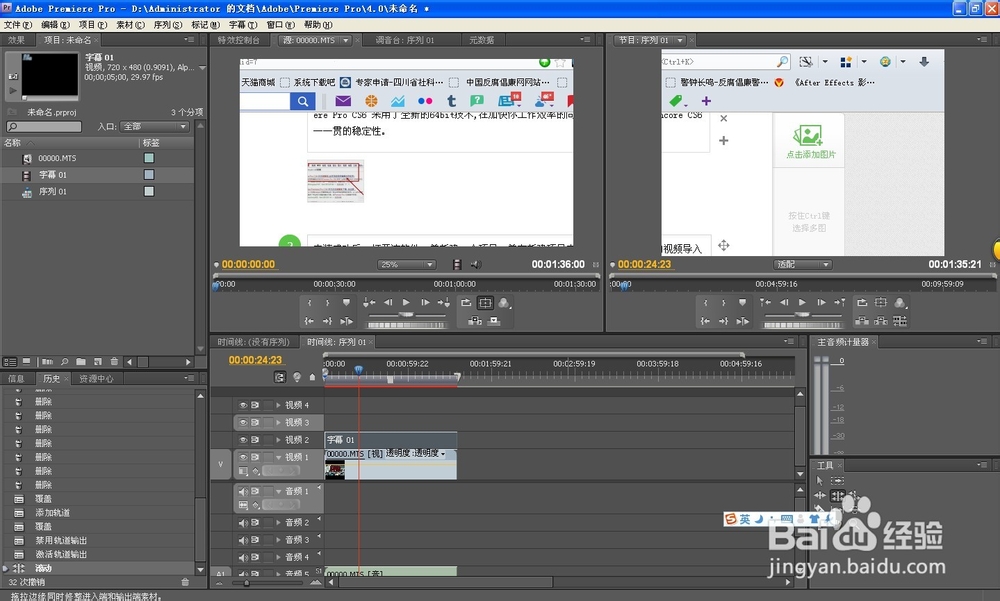Create a new bin in Project panel

[81, 362]
